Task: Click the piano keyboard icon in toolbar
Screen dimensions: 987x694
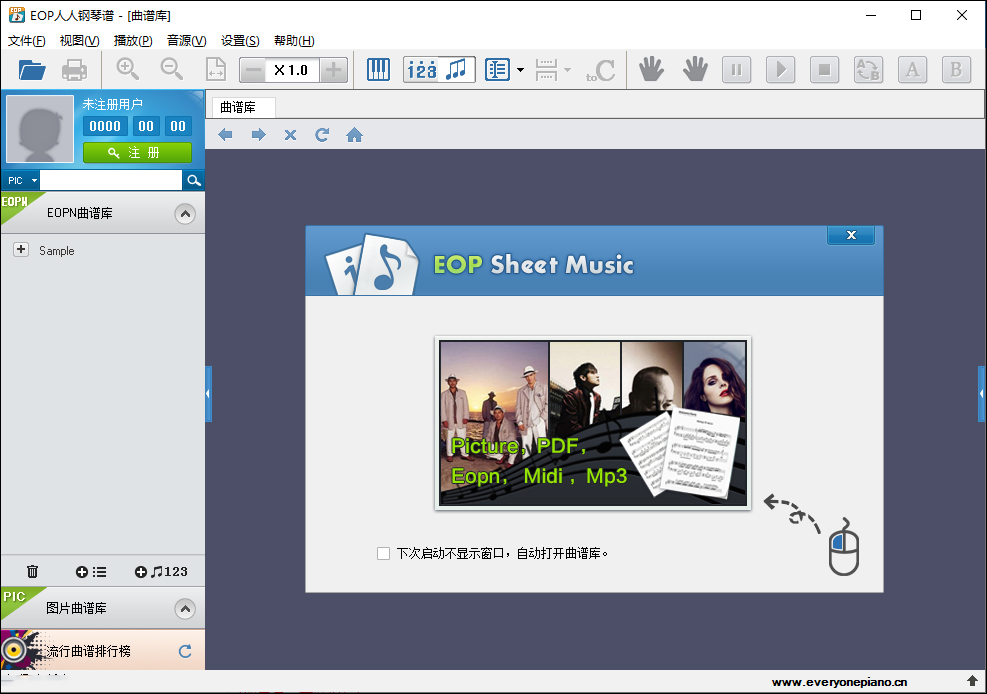Action: (378, 70)
